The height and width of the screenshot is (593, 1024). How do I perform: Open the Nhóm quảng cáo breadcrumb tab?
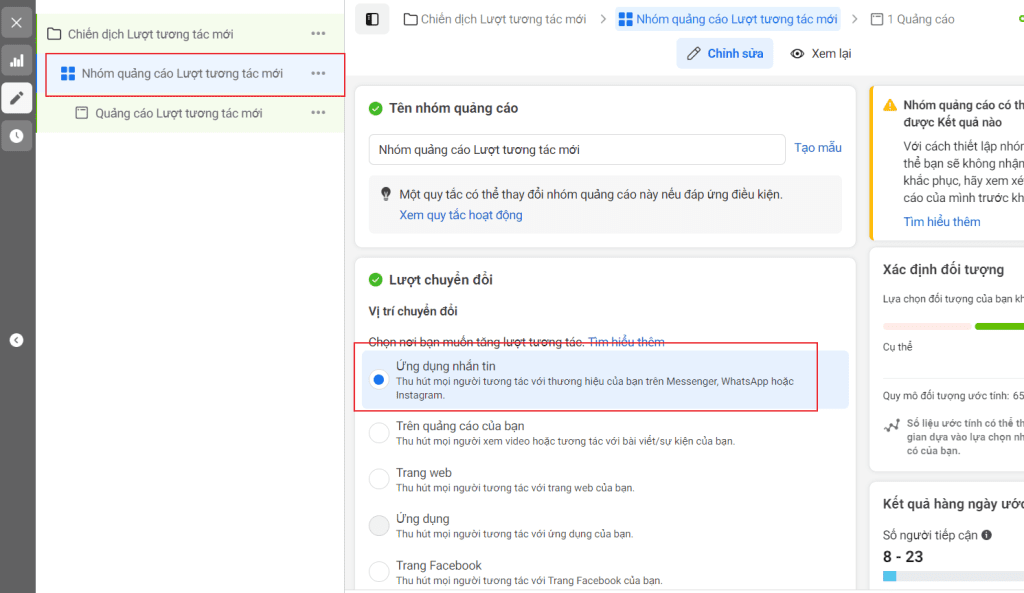[x=728, y=20]
